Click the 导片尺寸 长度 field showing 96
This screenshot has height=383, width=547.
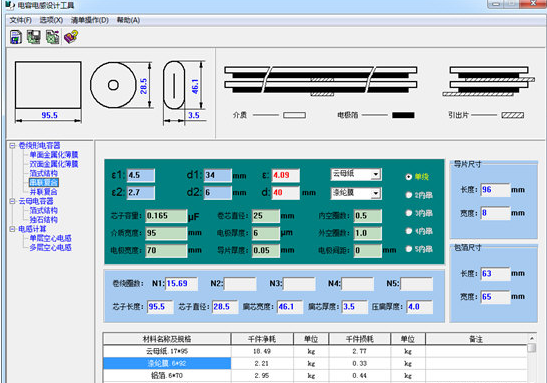click(495, 190)
